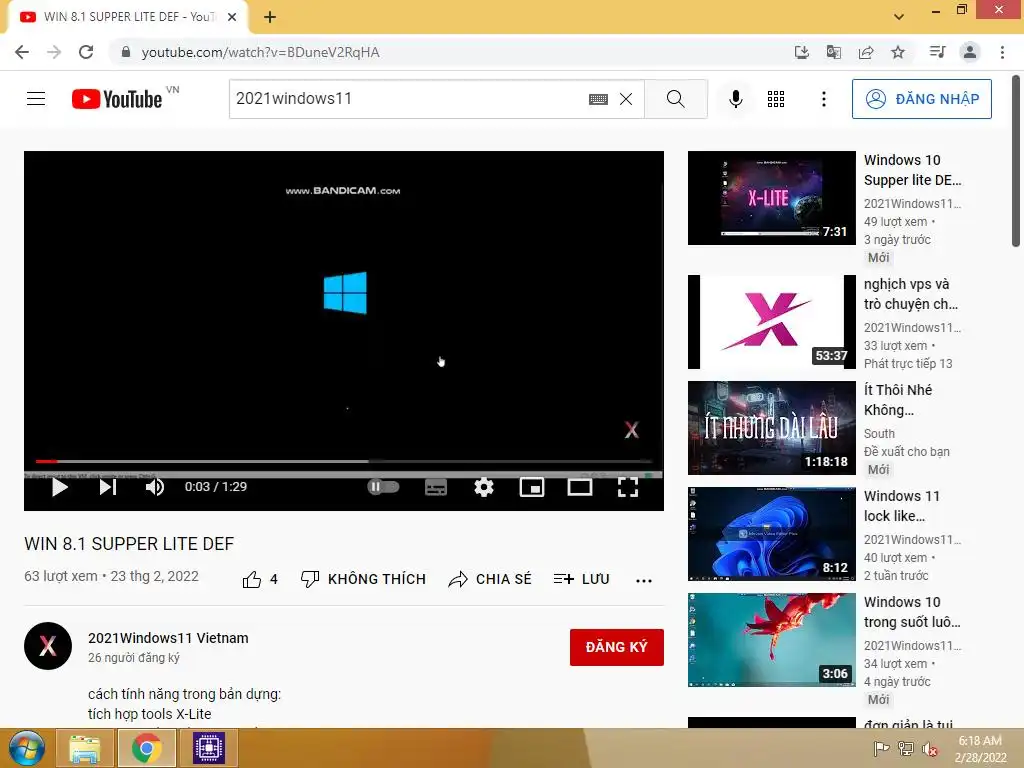Open the 2021Windows11 Vietnam channel name link
This screenshot has height=768, width=1024.
(168, 638)
